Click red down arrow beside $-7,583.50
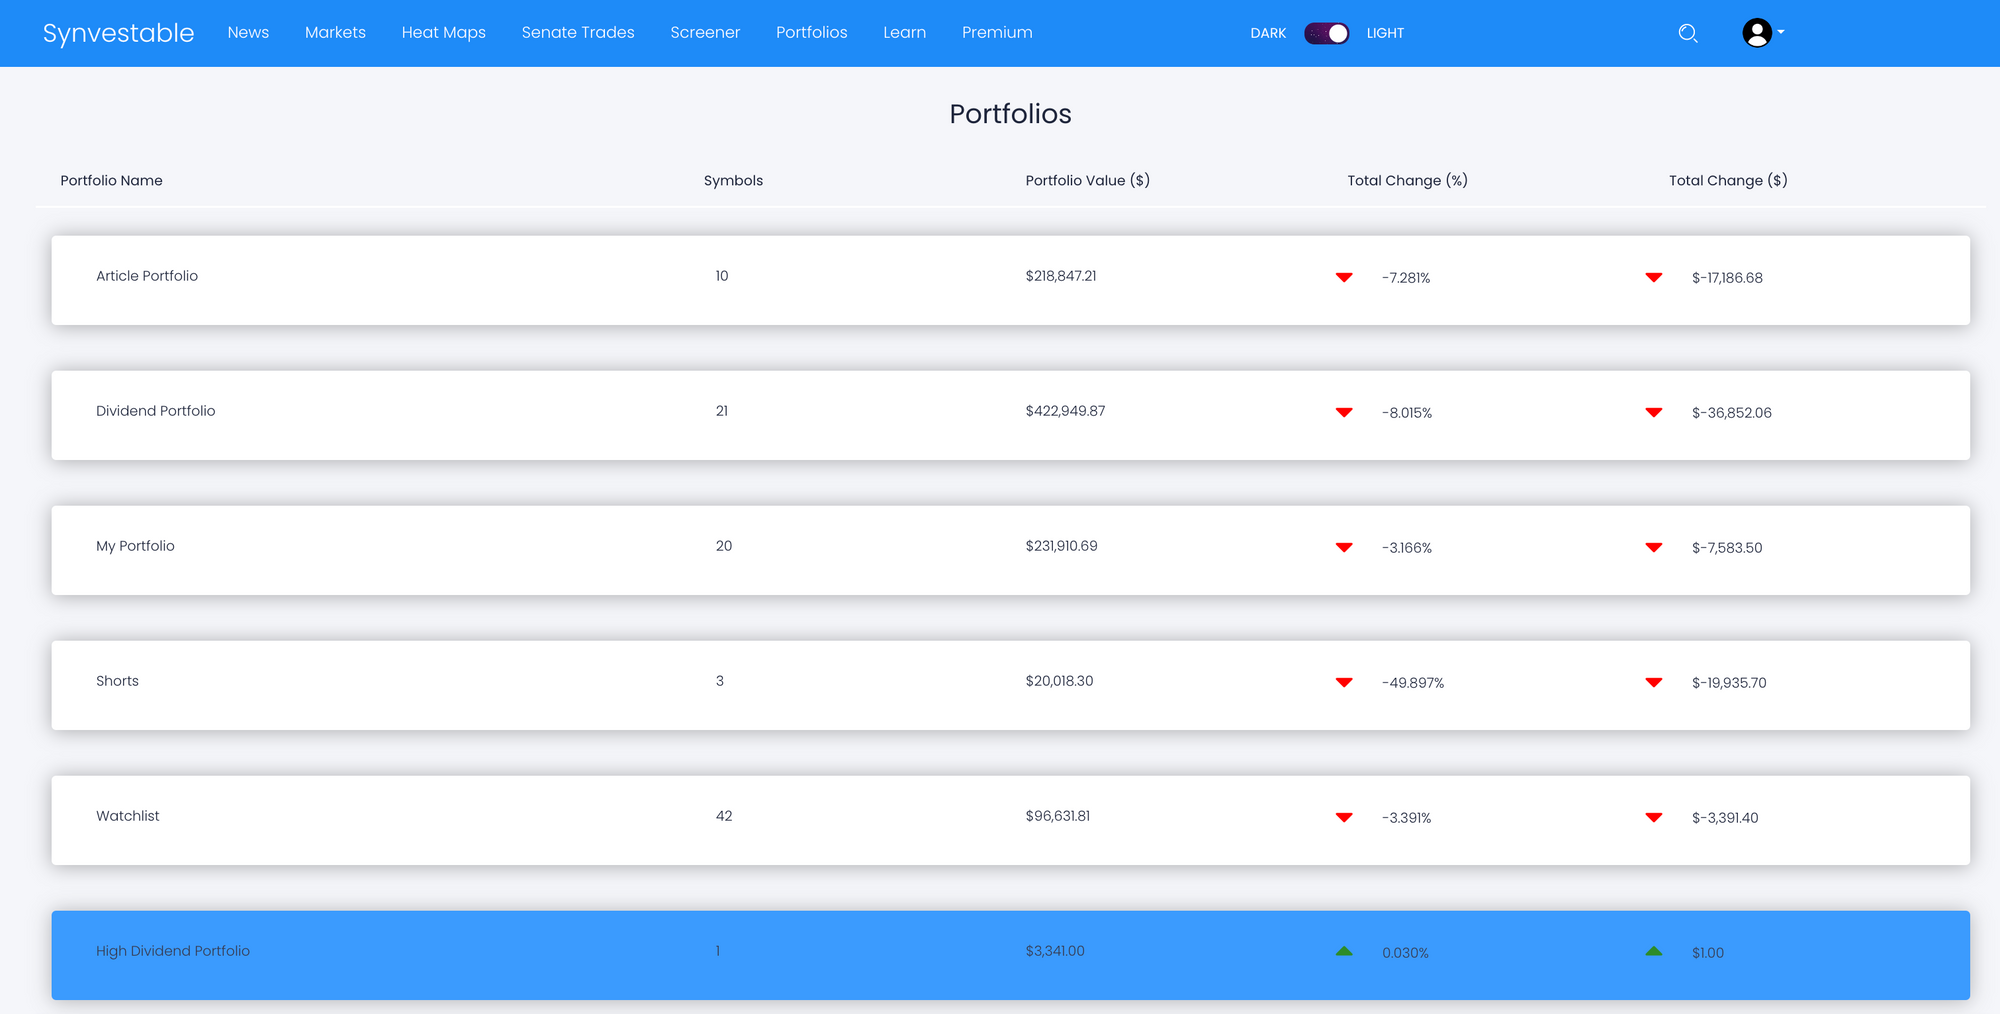Viewport: 2000px width, 1014px height. tap(1654, 547)
